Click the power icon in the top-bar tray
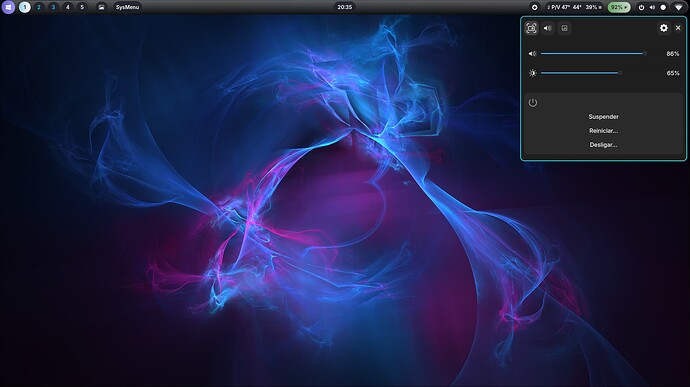The height and width of the screenshot is (387, 690). click(641, 7)
